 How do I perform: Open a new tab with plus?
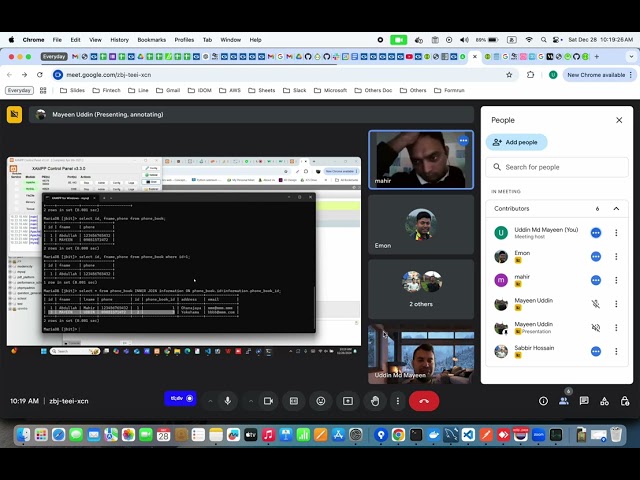[x=597, y=56]
